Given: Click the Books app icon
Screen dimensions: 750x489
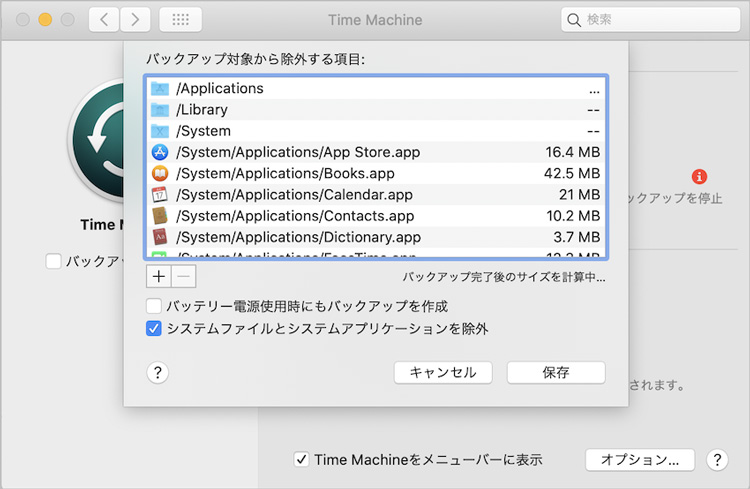Looking at the screenshot, I should (160, 173).
